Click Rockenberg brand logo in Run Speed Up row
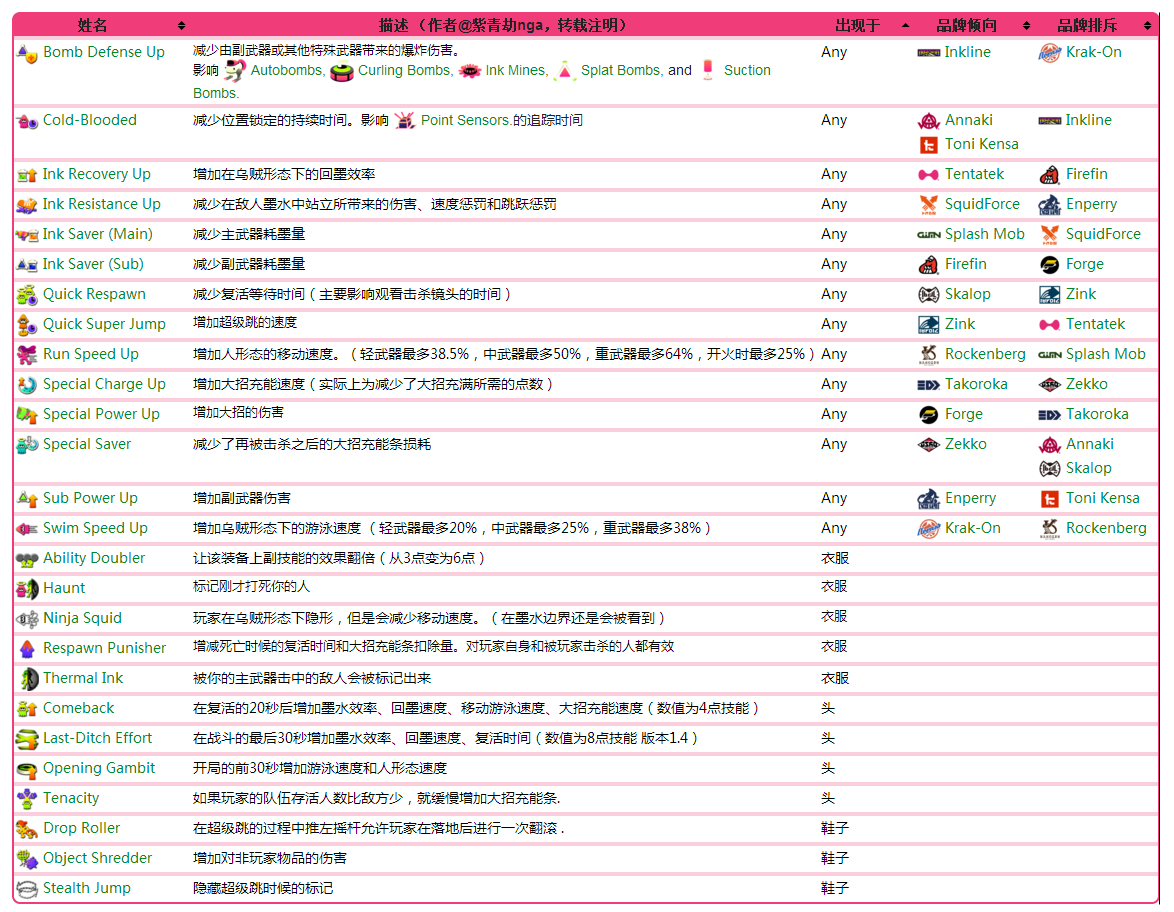Viewport: 1174px width, 912px height. point(928,355)
